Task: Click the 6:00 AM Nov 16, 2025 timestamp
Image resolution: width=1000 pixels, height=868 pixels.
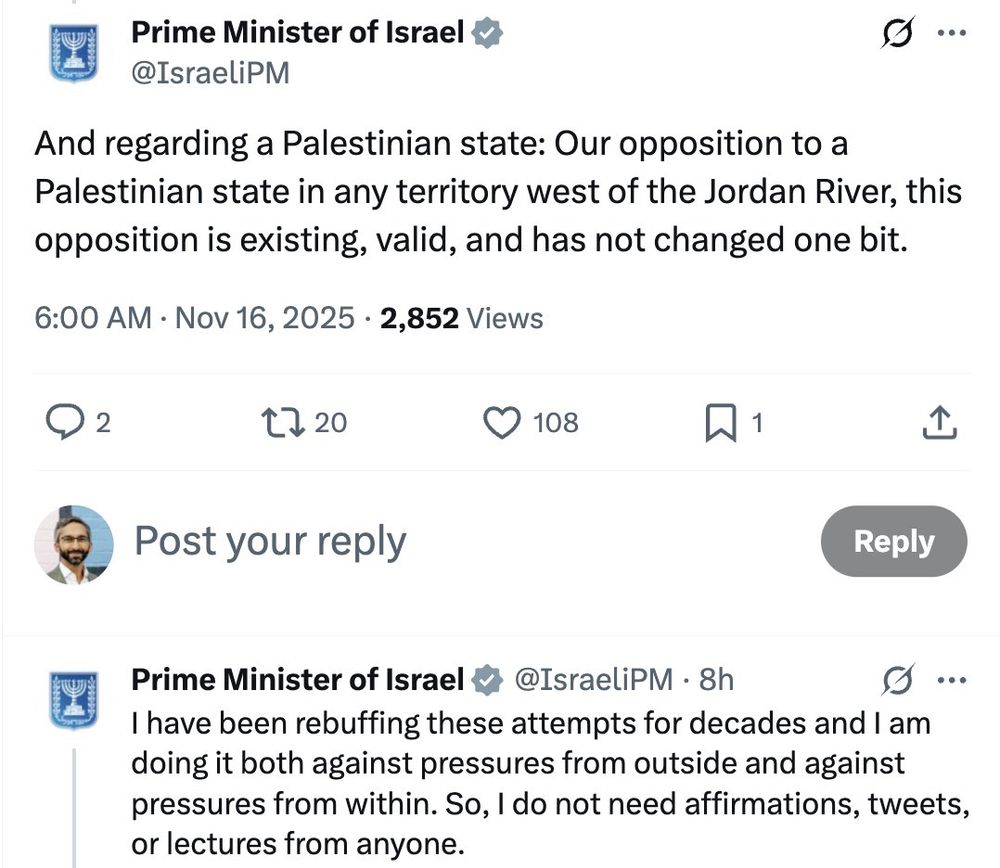Action: click(x=194, y=318)
